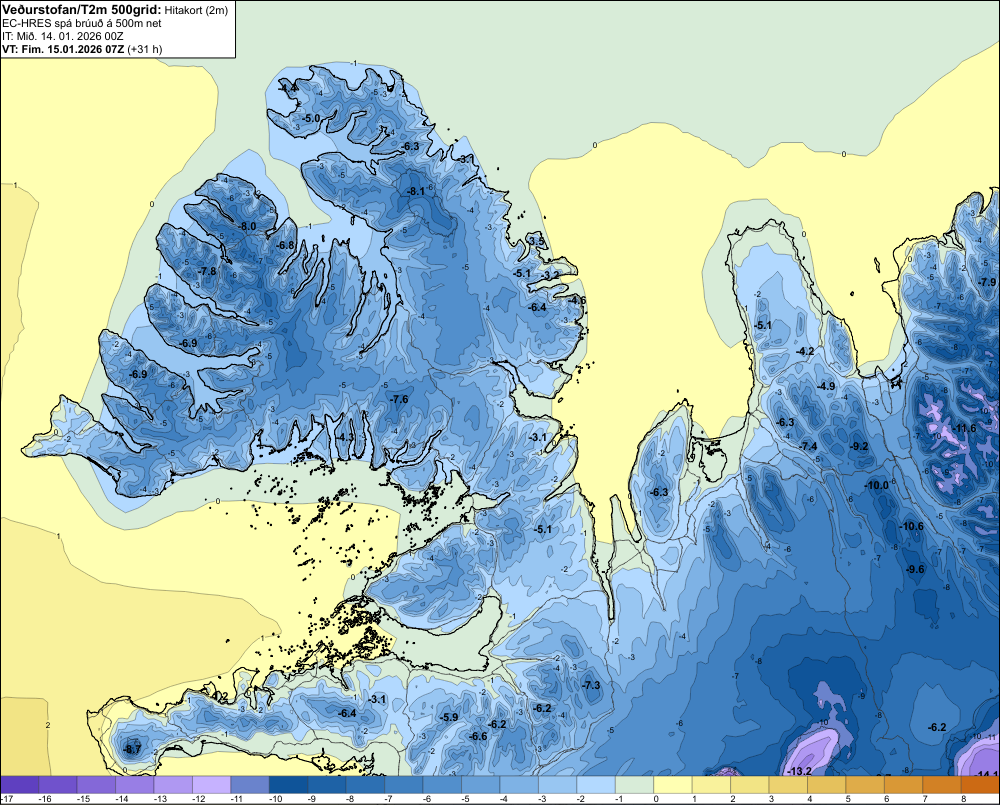Click the legend swatch between -6 and -5

coord(442,785)
